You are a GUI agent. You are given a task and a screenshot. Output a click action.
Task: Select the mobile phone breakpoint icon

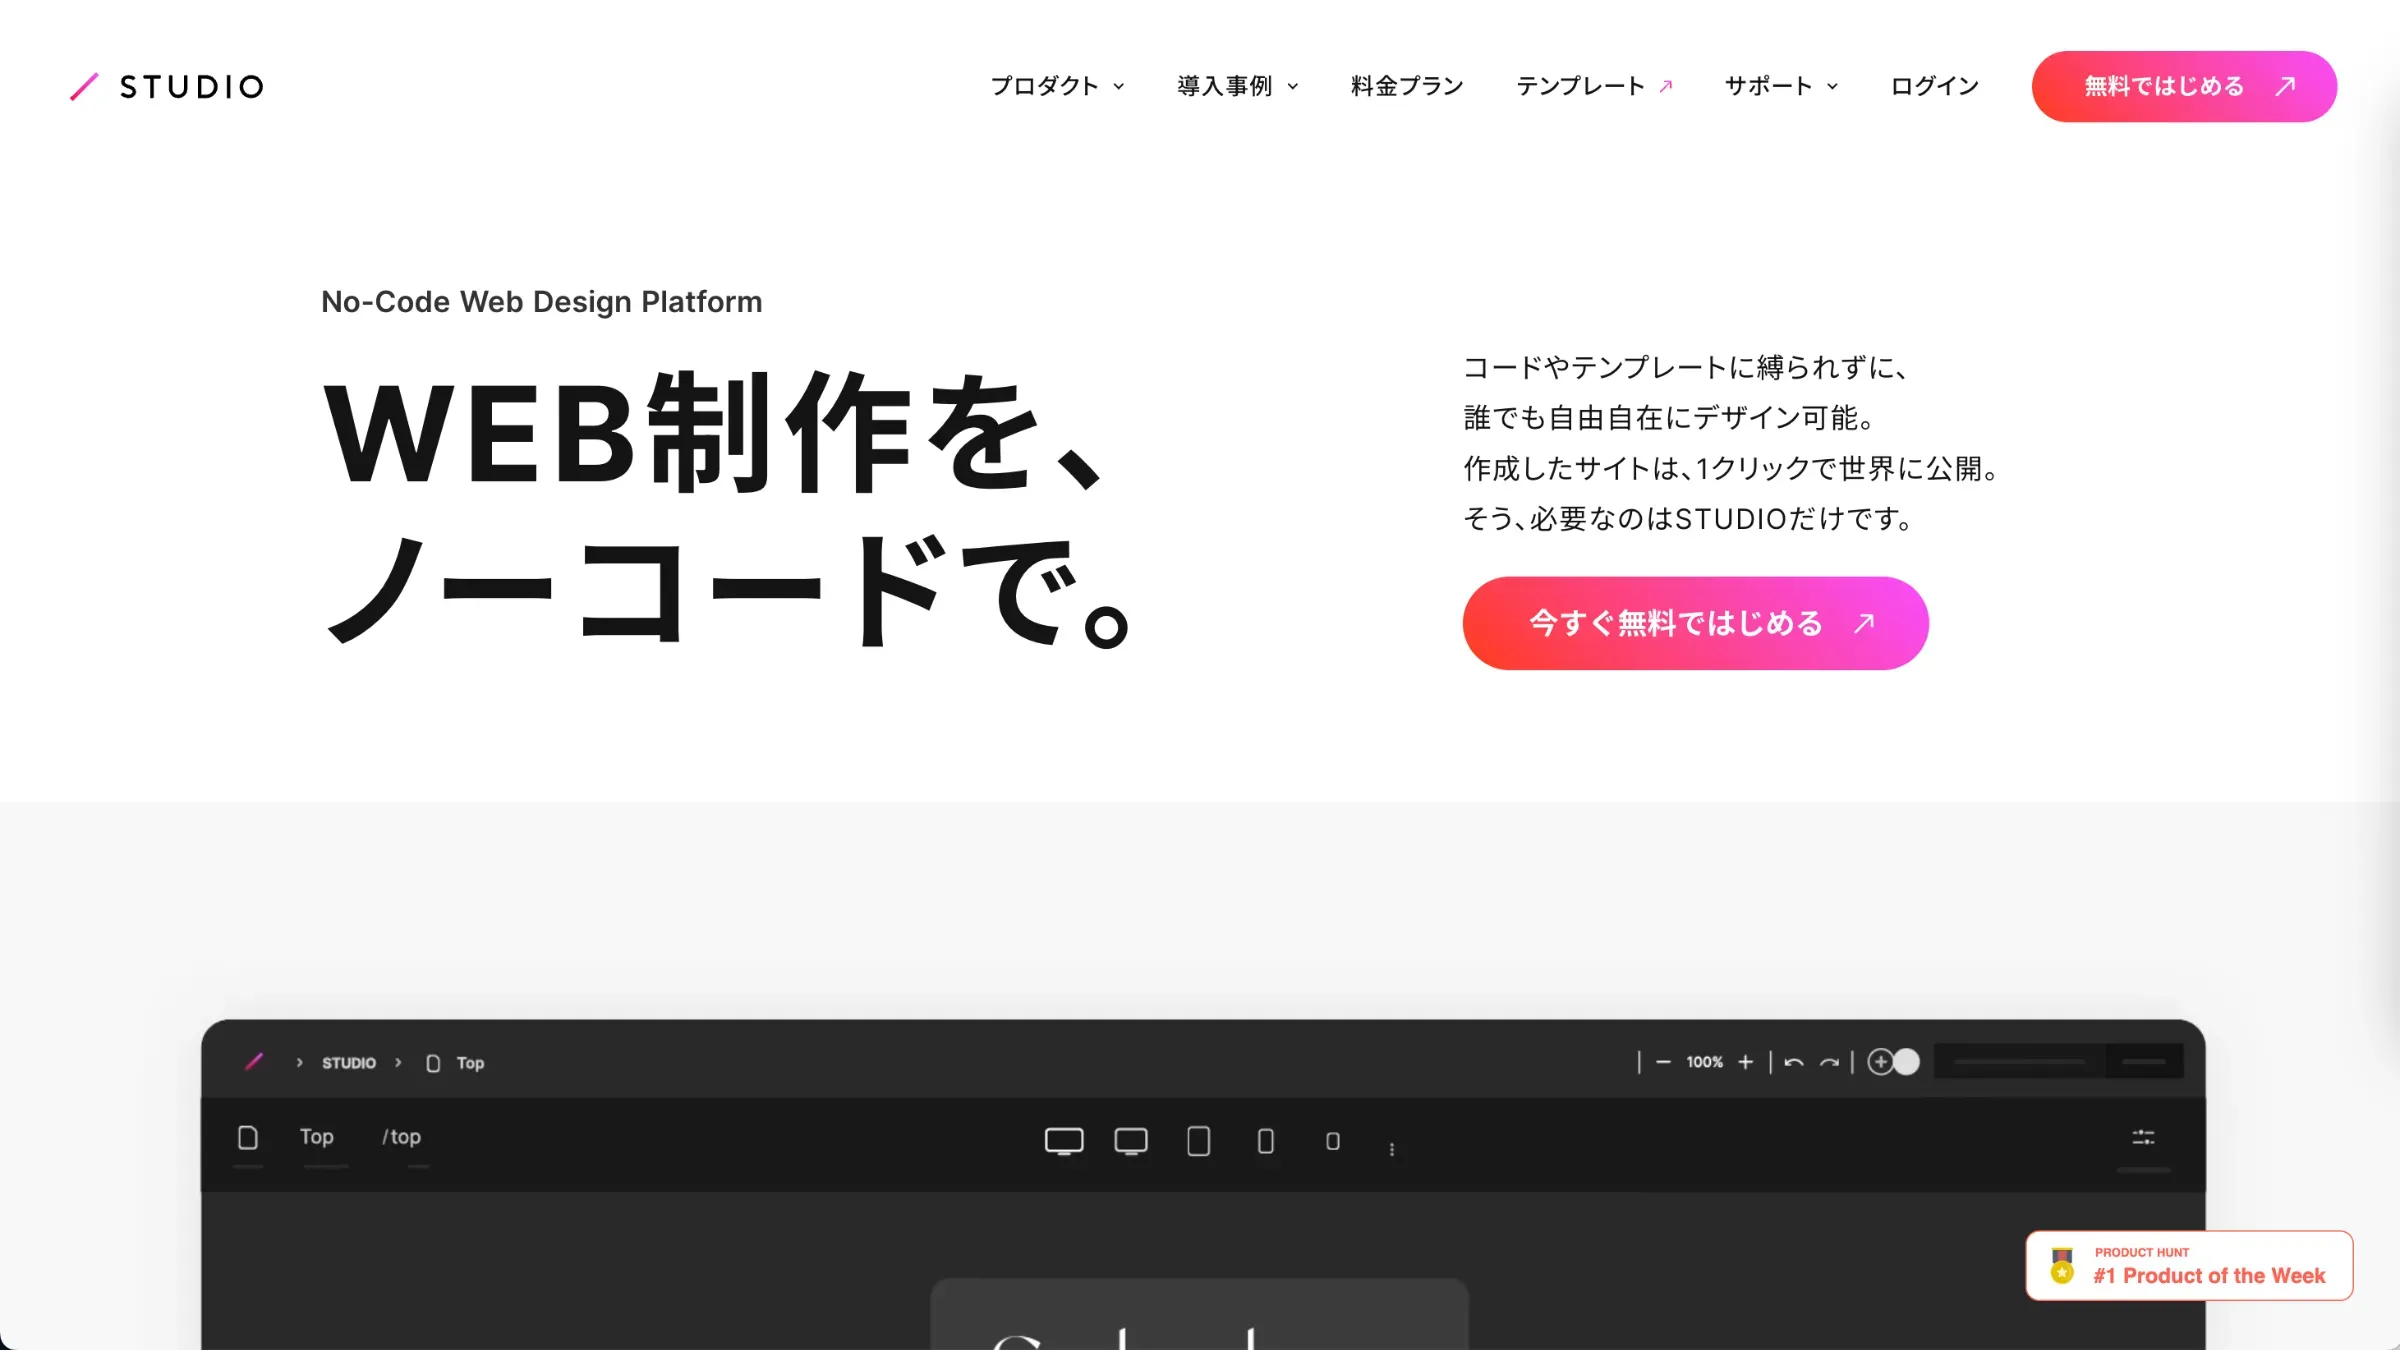point(1265,1141)
